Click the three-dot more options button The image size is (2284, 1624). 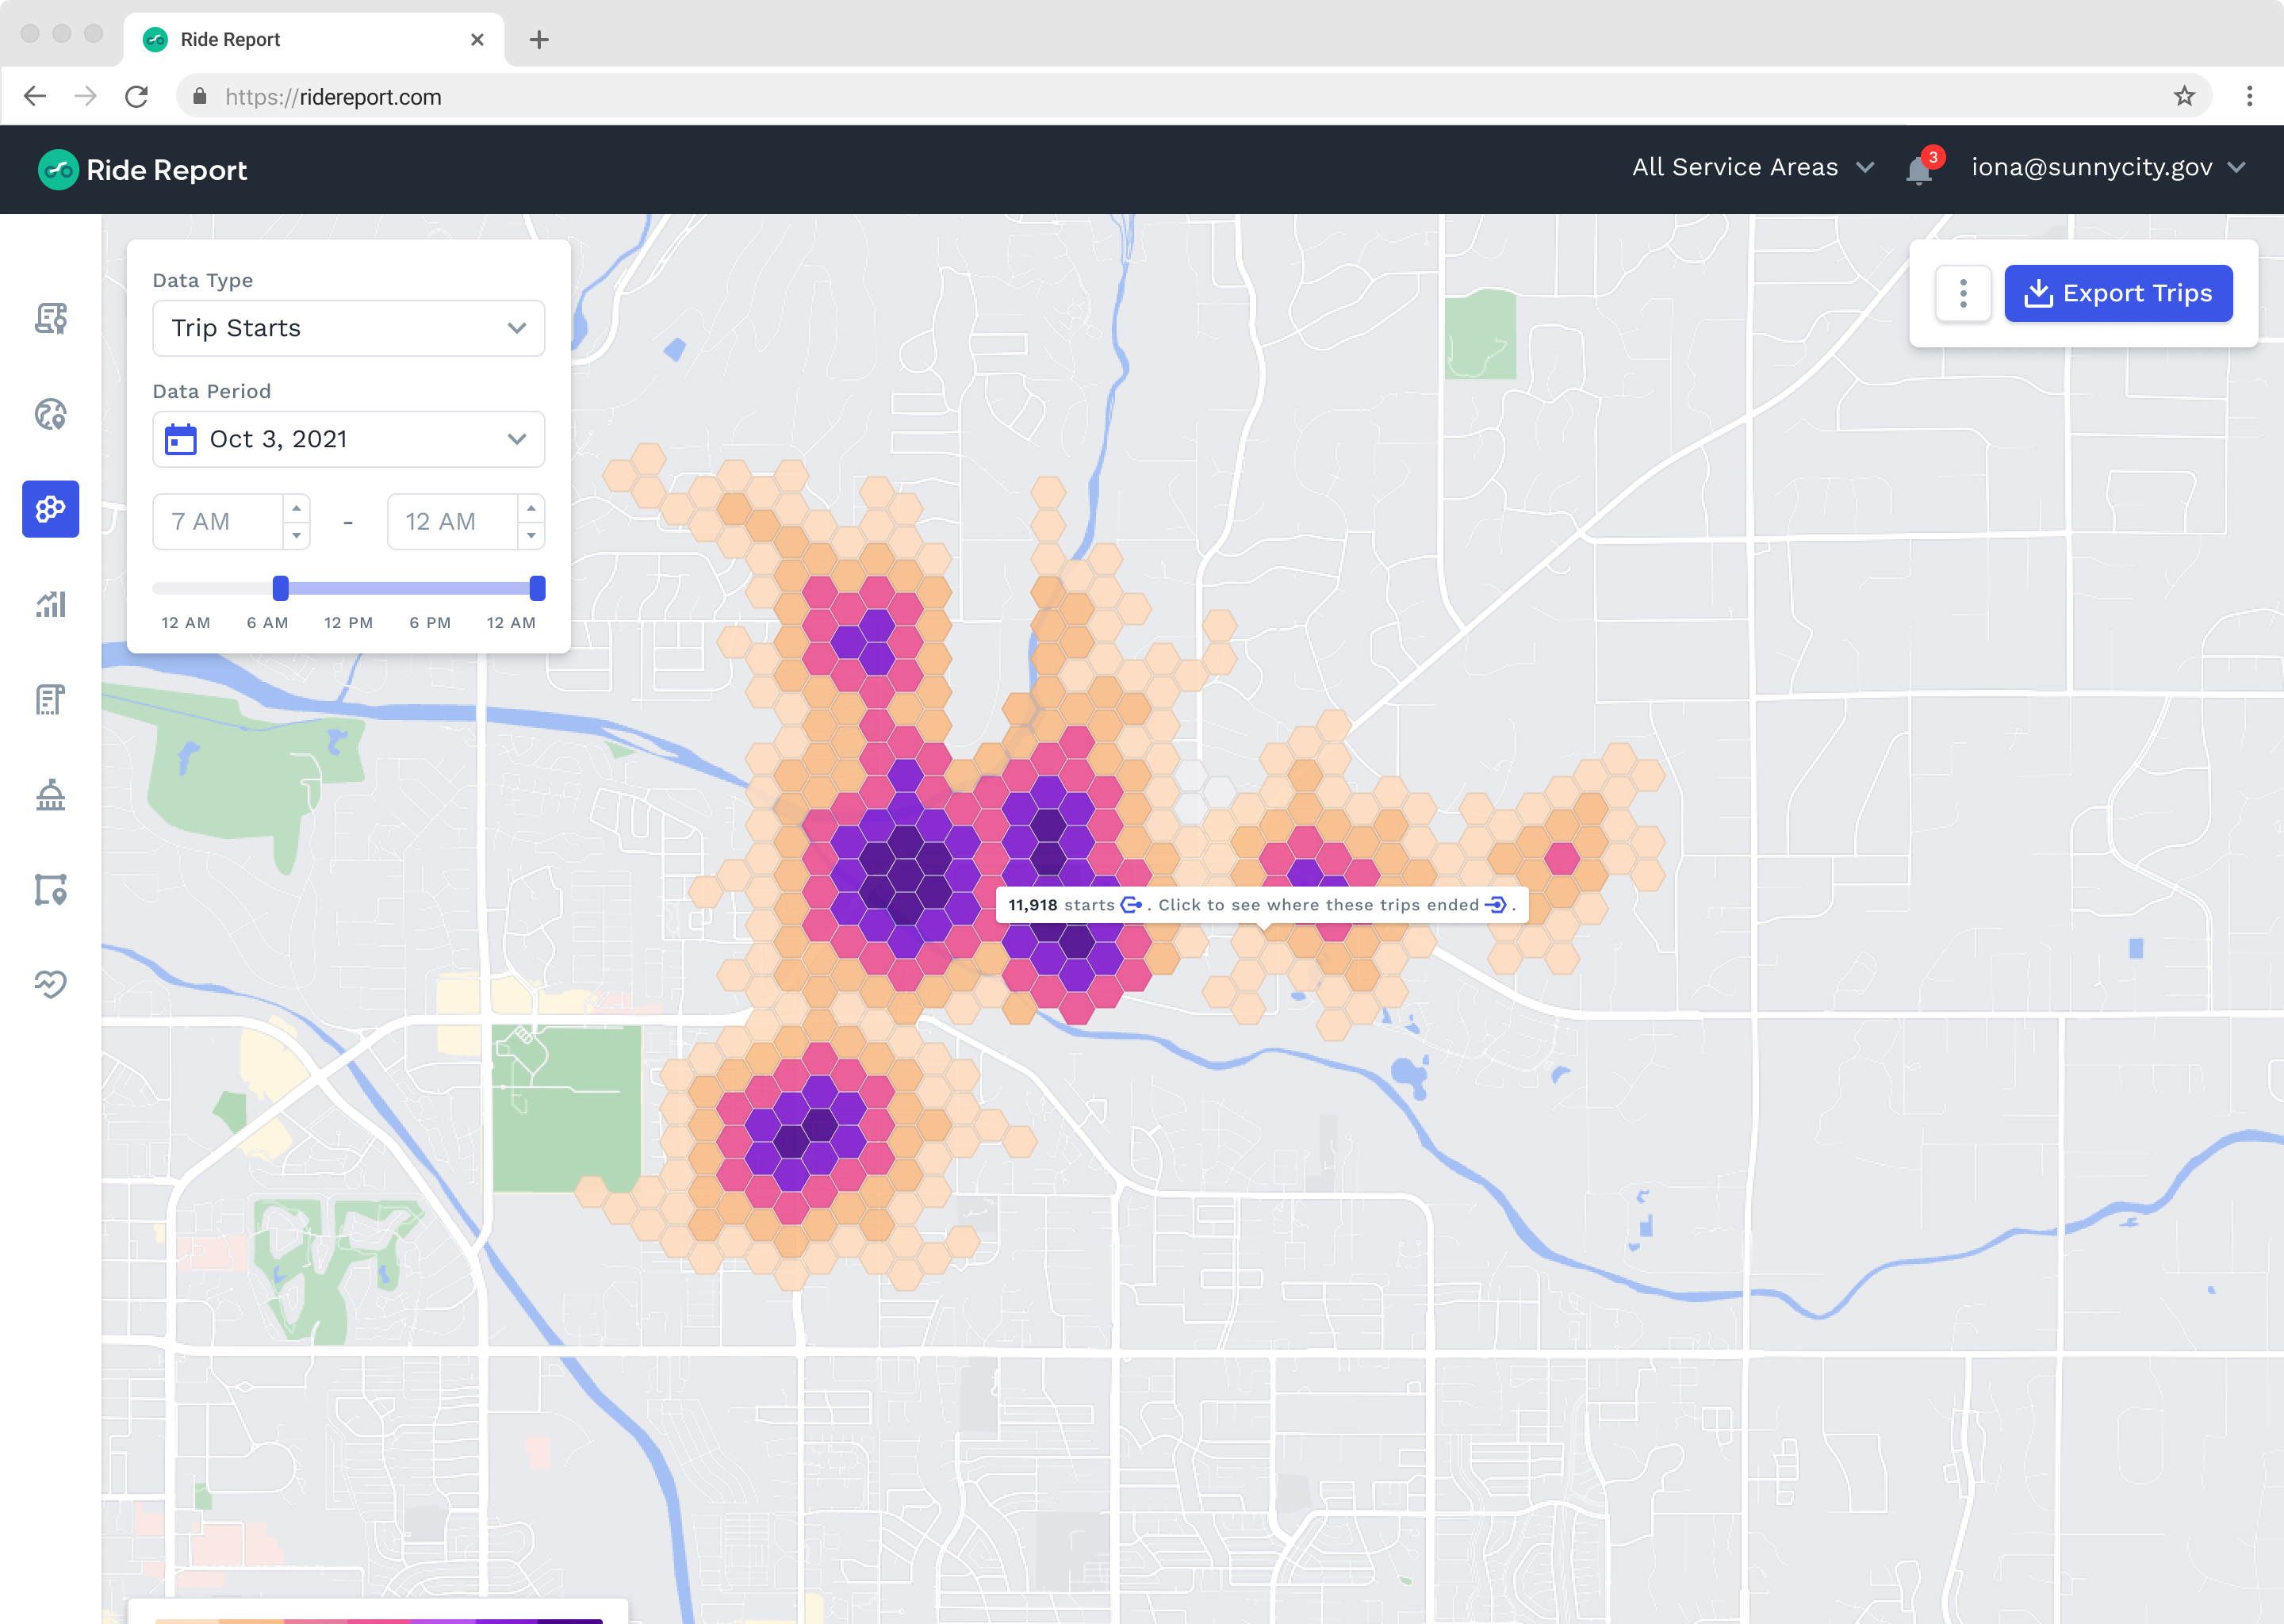click(x=1963, y=293)
